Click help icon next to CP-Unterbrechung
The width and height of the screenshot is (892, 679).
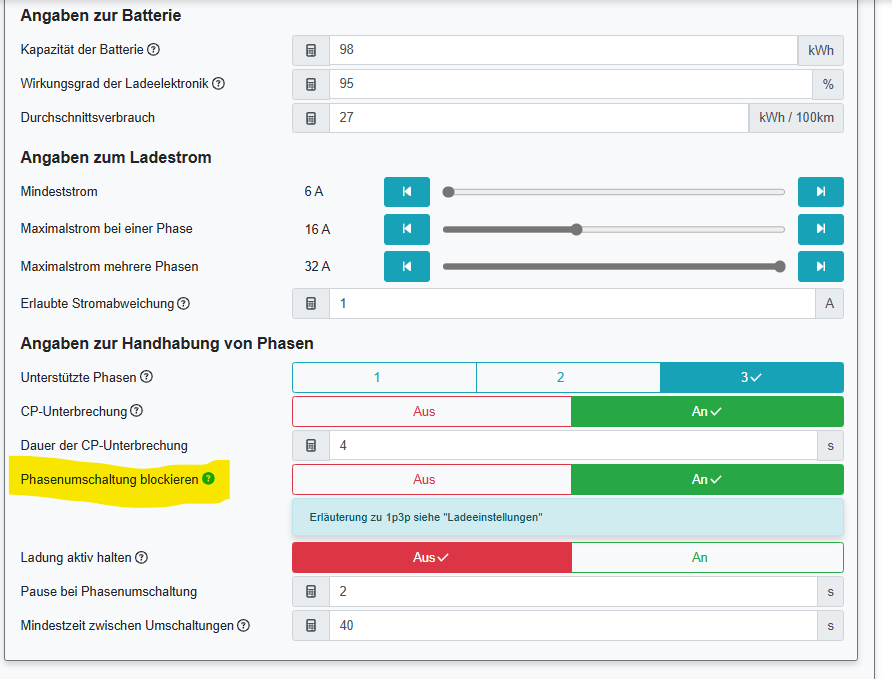click(x=137, y=411)
